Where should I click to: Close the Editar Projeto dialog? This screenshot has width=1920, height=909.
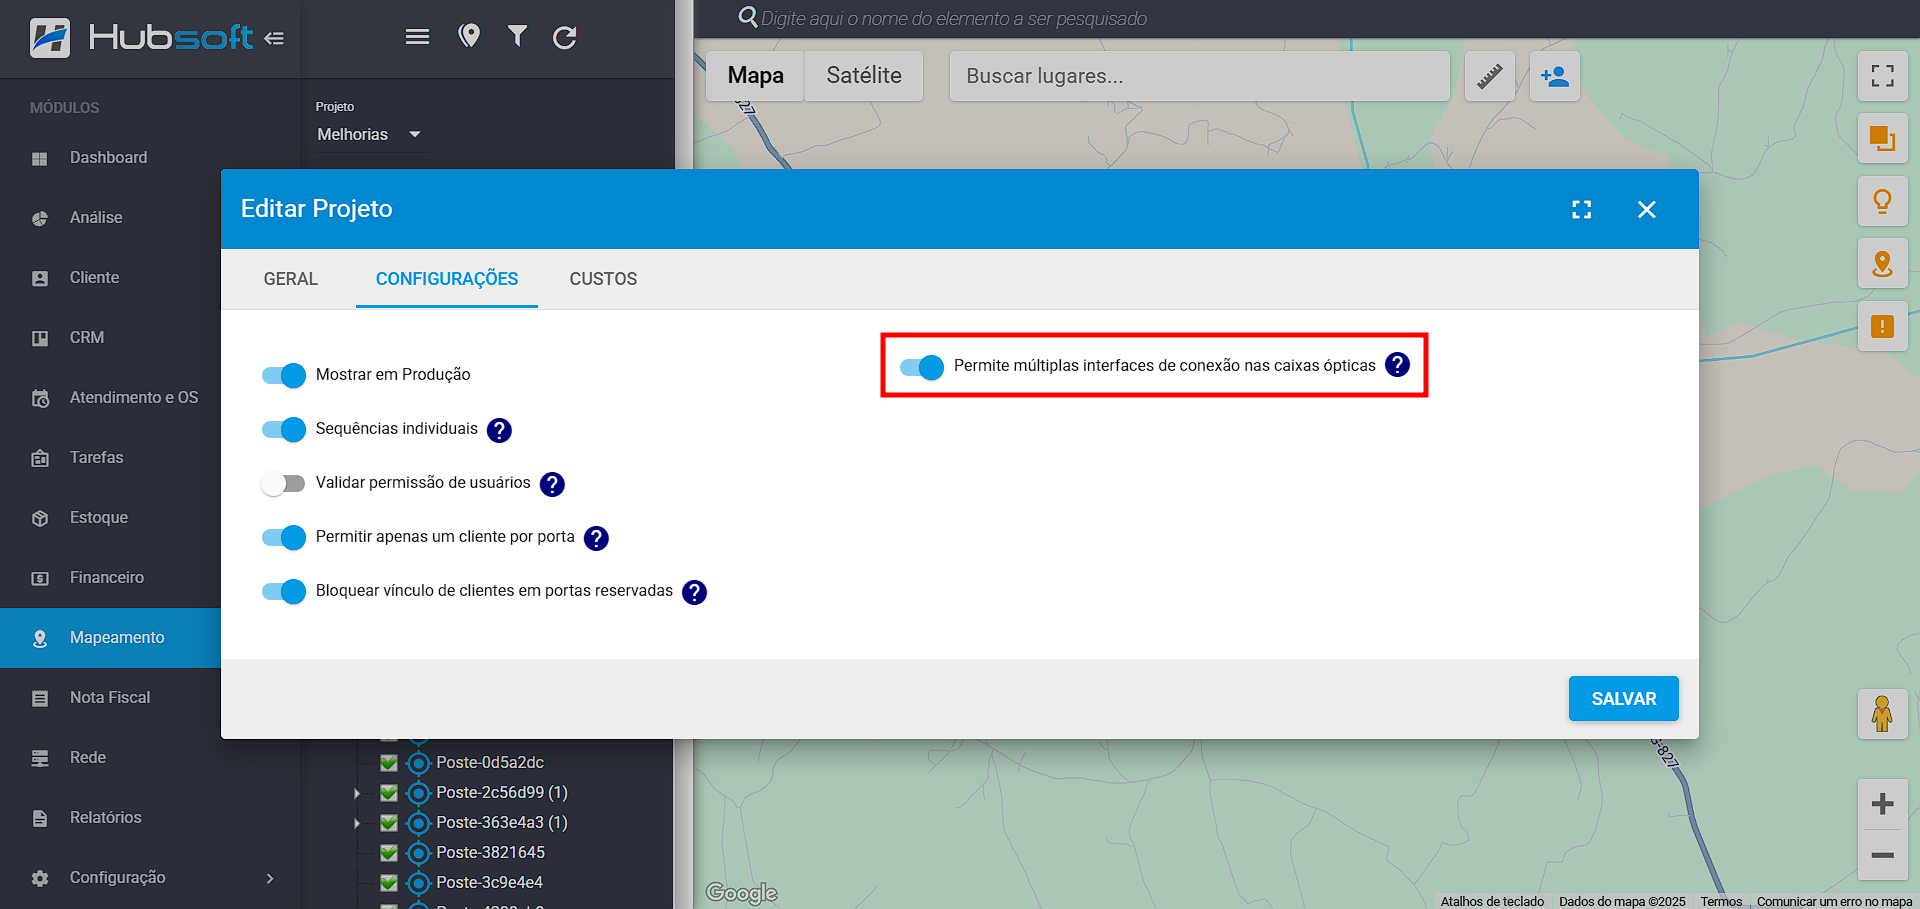pos(1647,209)
